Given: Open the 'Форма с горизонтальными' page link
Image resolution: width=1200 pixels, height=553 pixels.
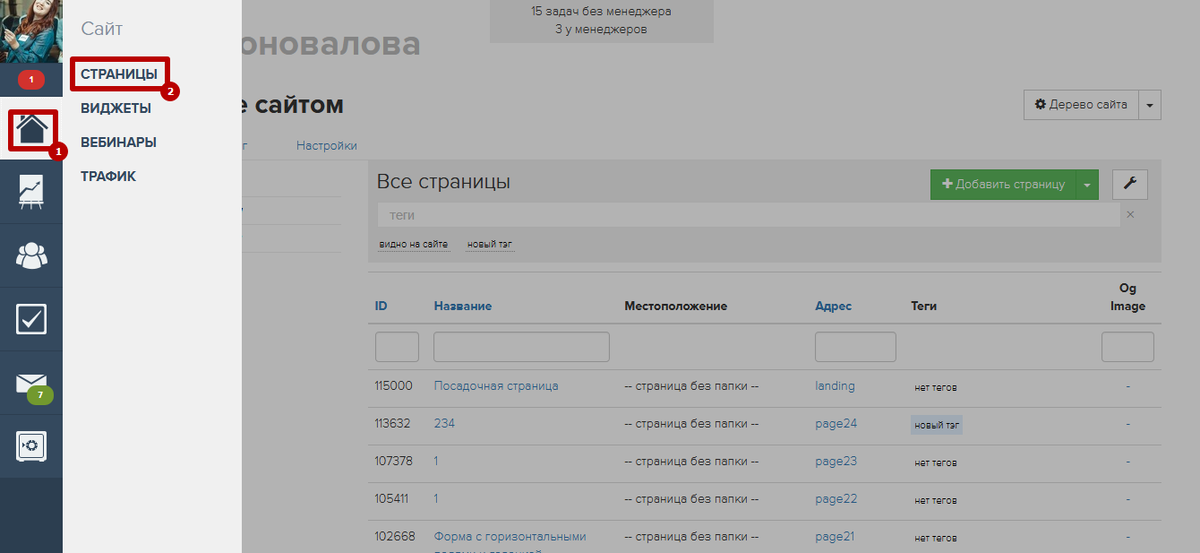Looking at the screenshot, I should (x=510, y=537).
